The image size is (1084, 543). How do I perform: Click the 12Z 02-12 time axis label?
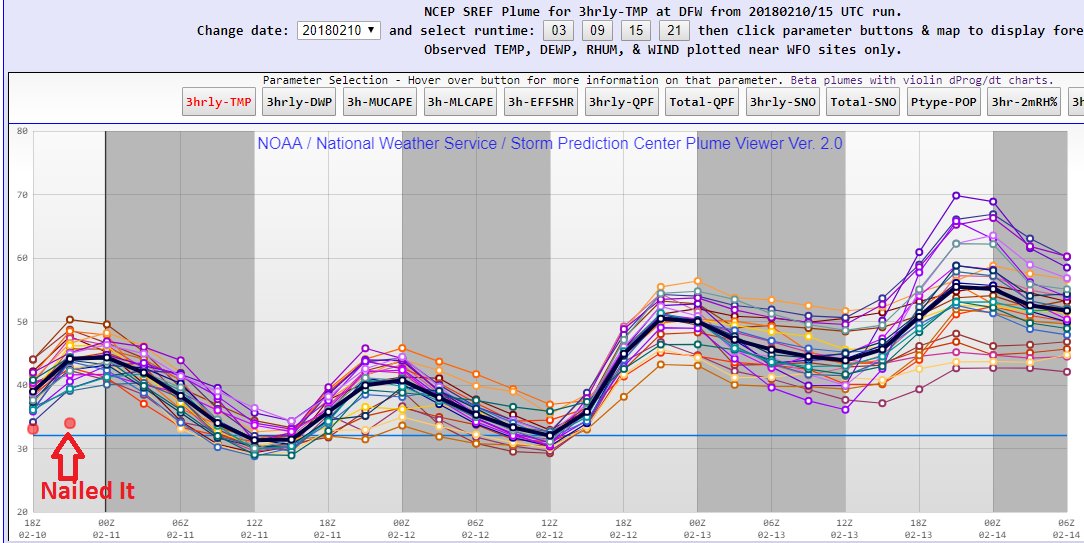[550, 531]
